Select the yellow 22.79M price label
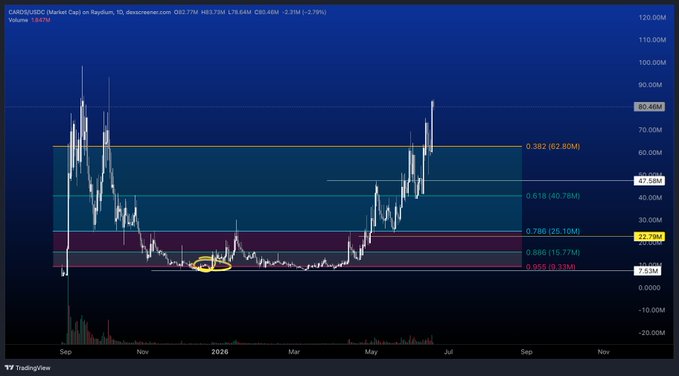The image size is (679, 376). pyautogui.click(x=649, y=237)
